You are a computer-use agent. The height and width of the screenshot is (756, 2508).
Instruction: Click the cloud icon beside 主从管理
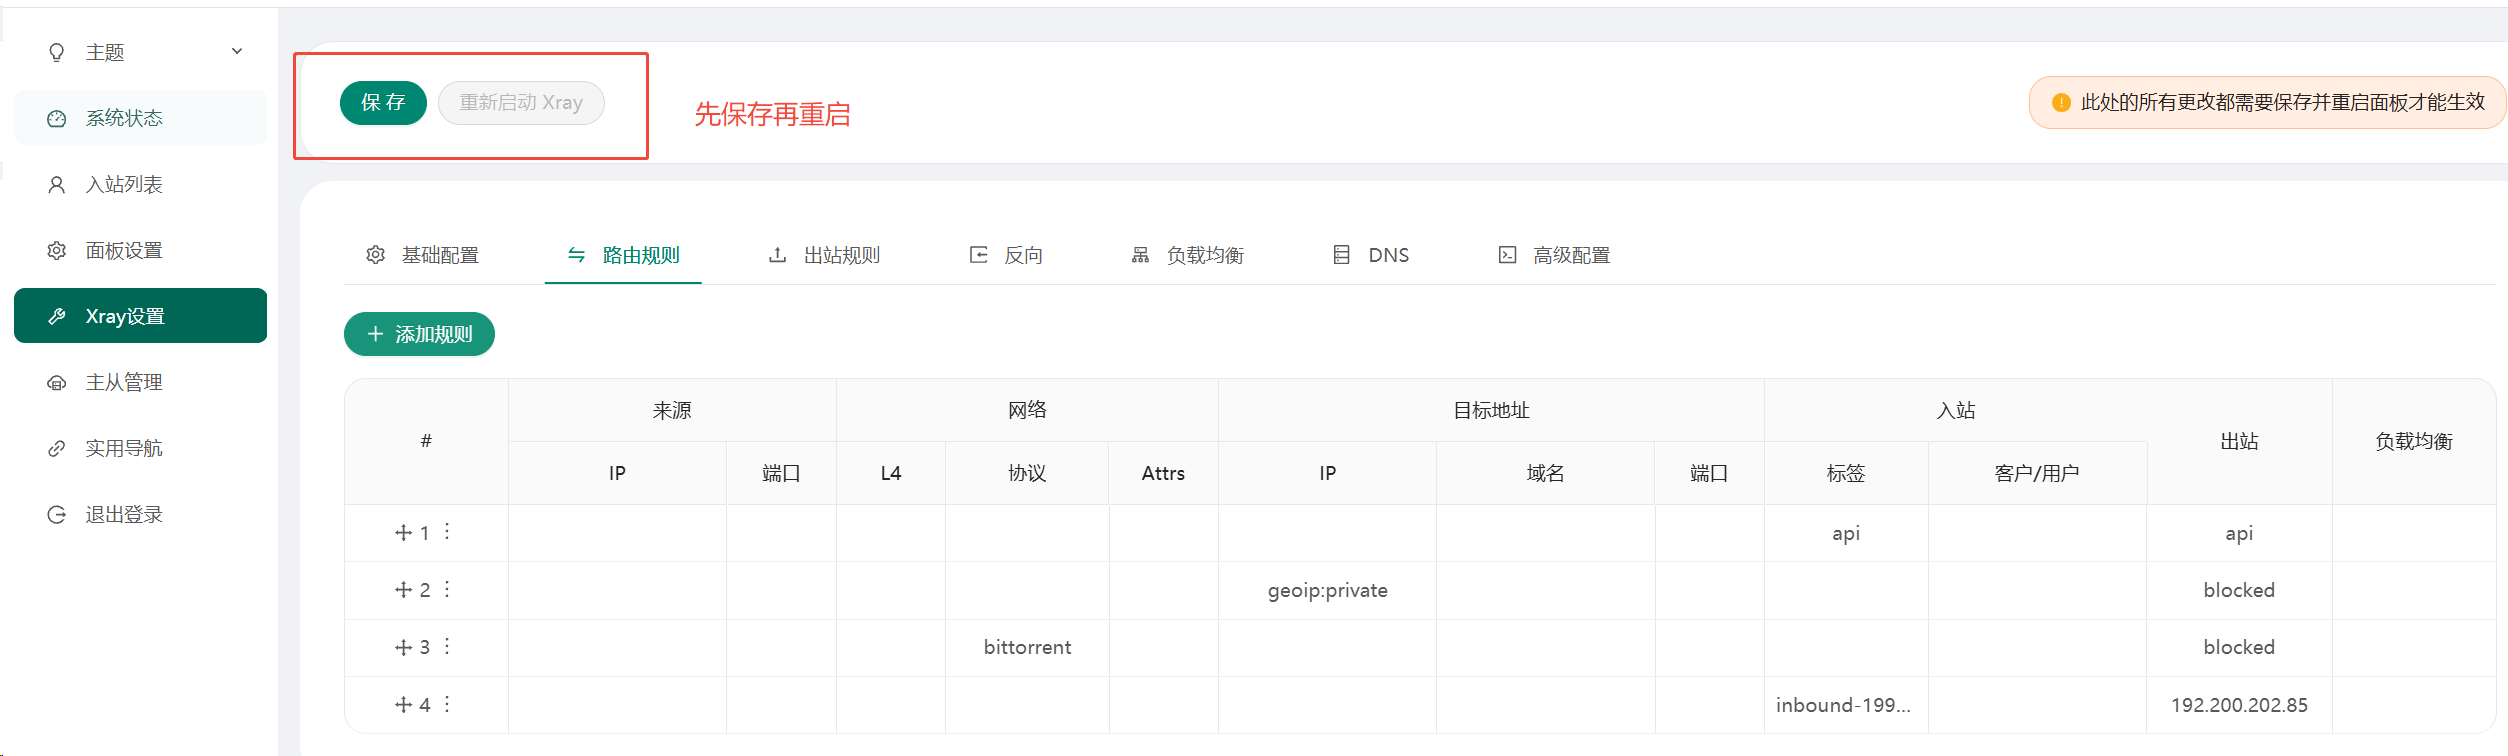[x=57, y=382]
